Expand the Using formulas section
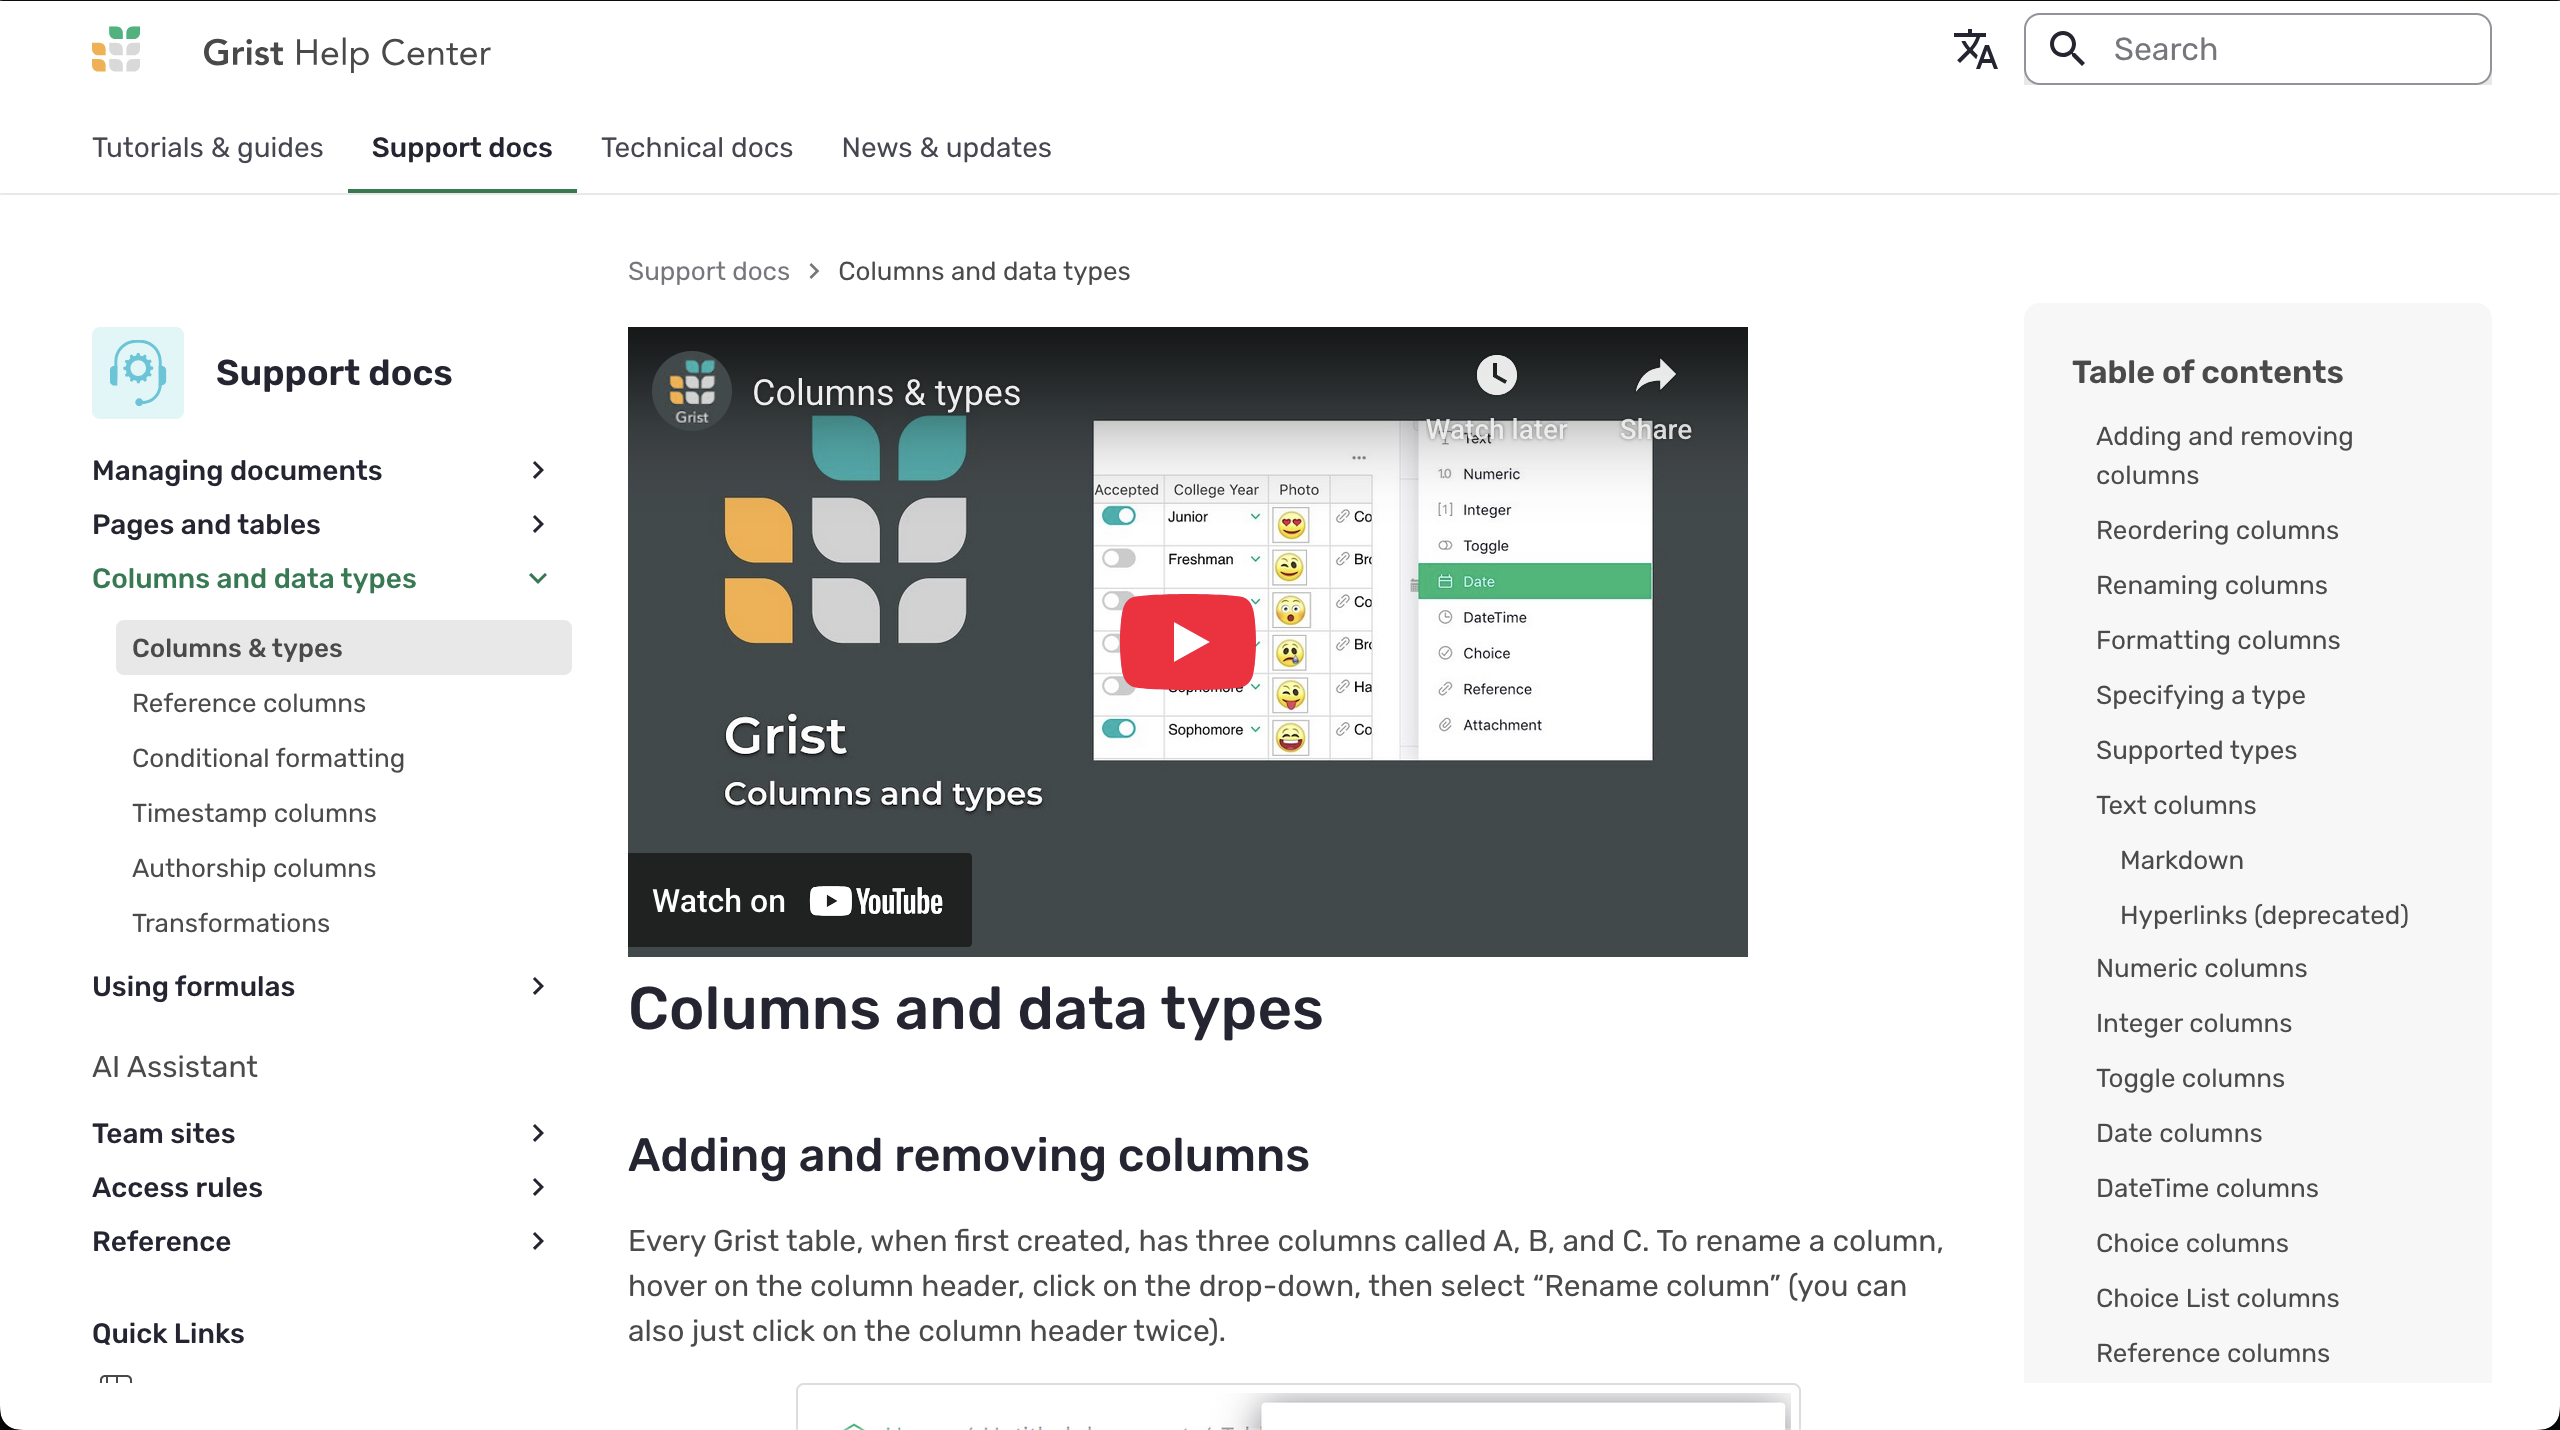The image size is (2560, 1430). 538,986
